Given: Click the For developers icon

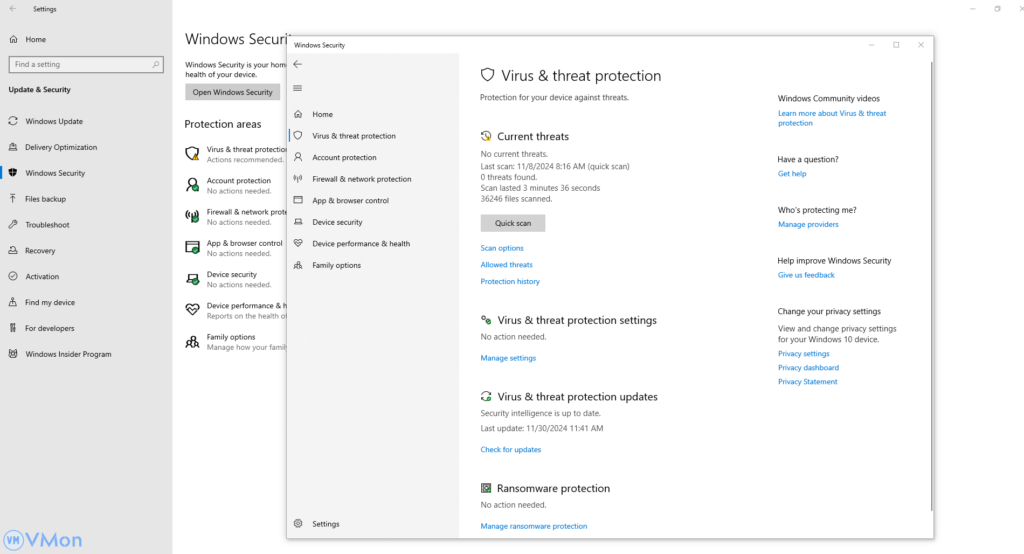Looking at the screenshot, I should (x=13, y=328).
